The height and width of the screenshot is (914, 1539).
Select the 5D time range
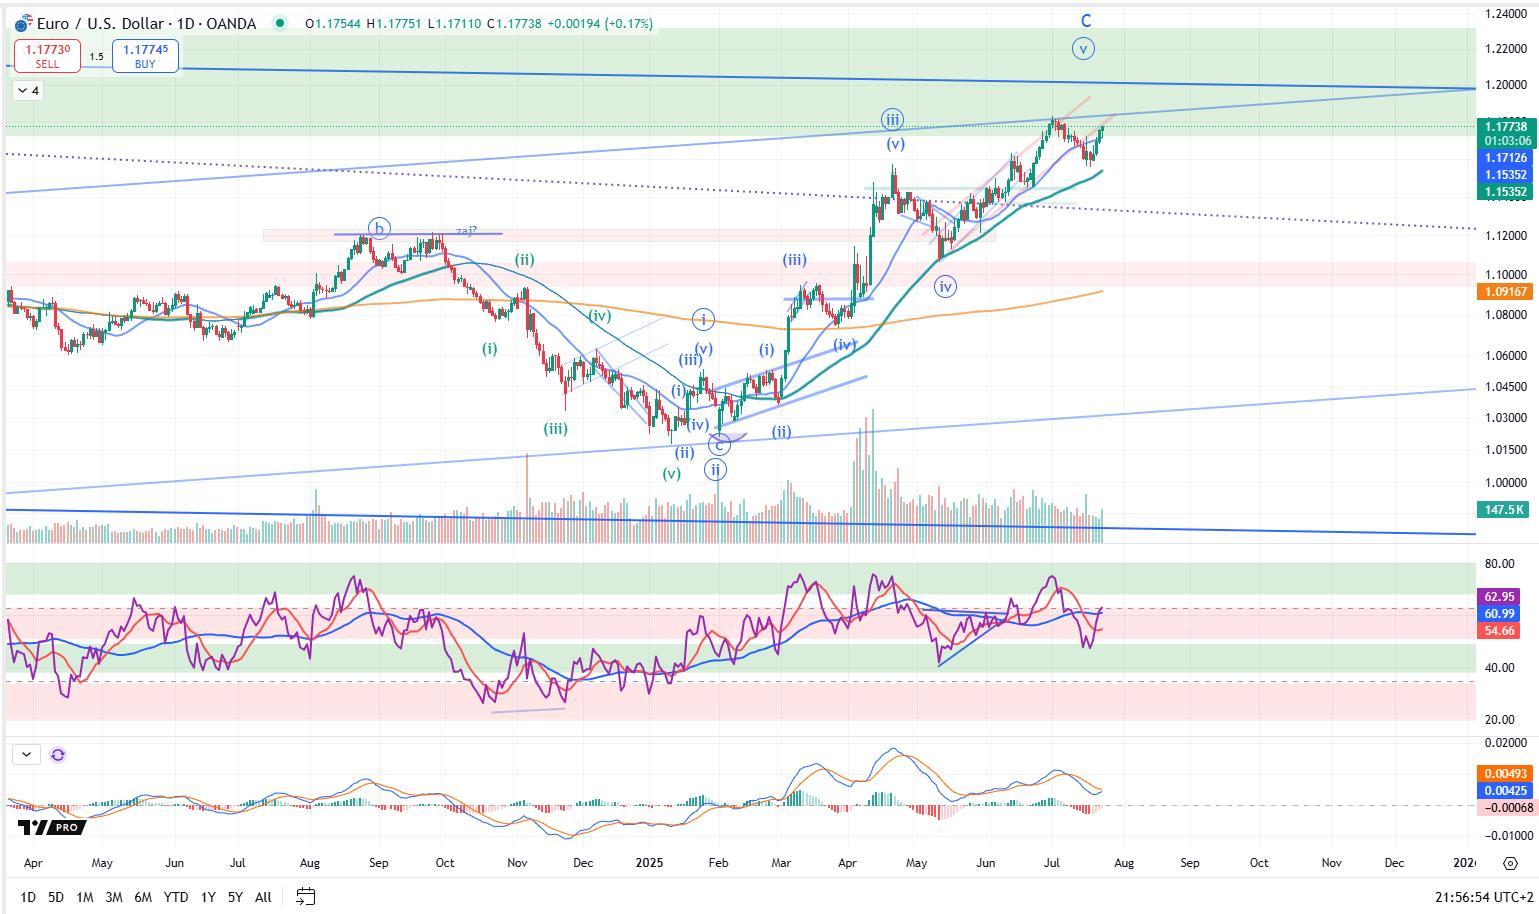pos(56,897)
